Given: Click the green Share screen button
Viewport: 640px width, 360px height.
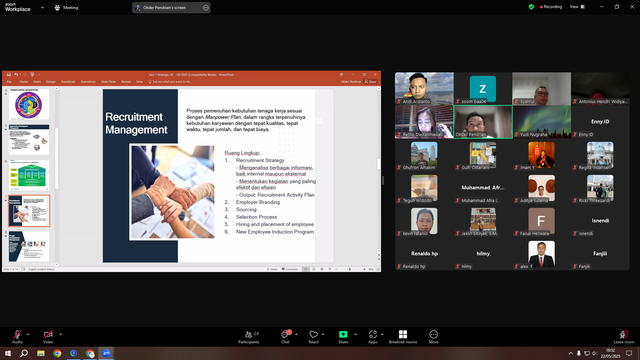Looking at the screenshot, I should (343, 337).
